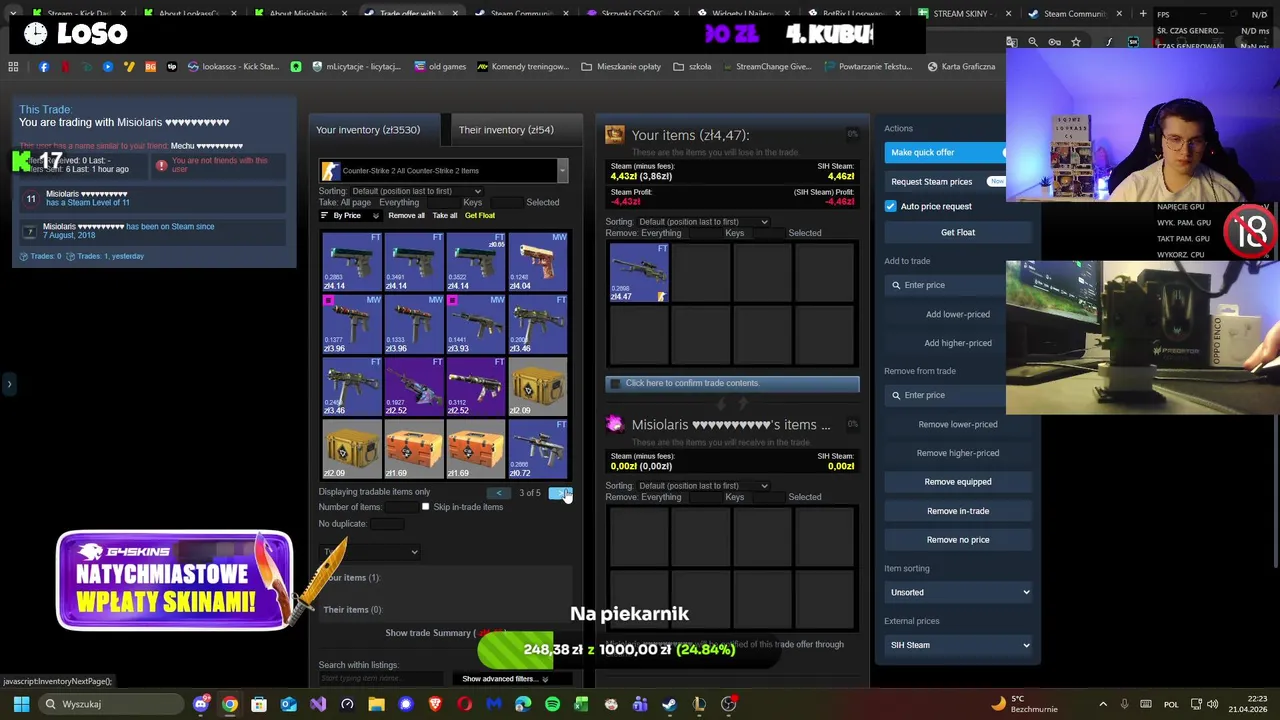Open Microsoft Store from the taskbar
This screenshot has height=720, width=1280.
pos(259,704)
